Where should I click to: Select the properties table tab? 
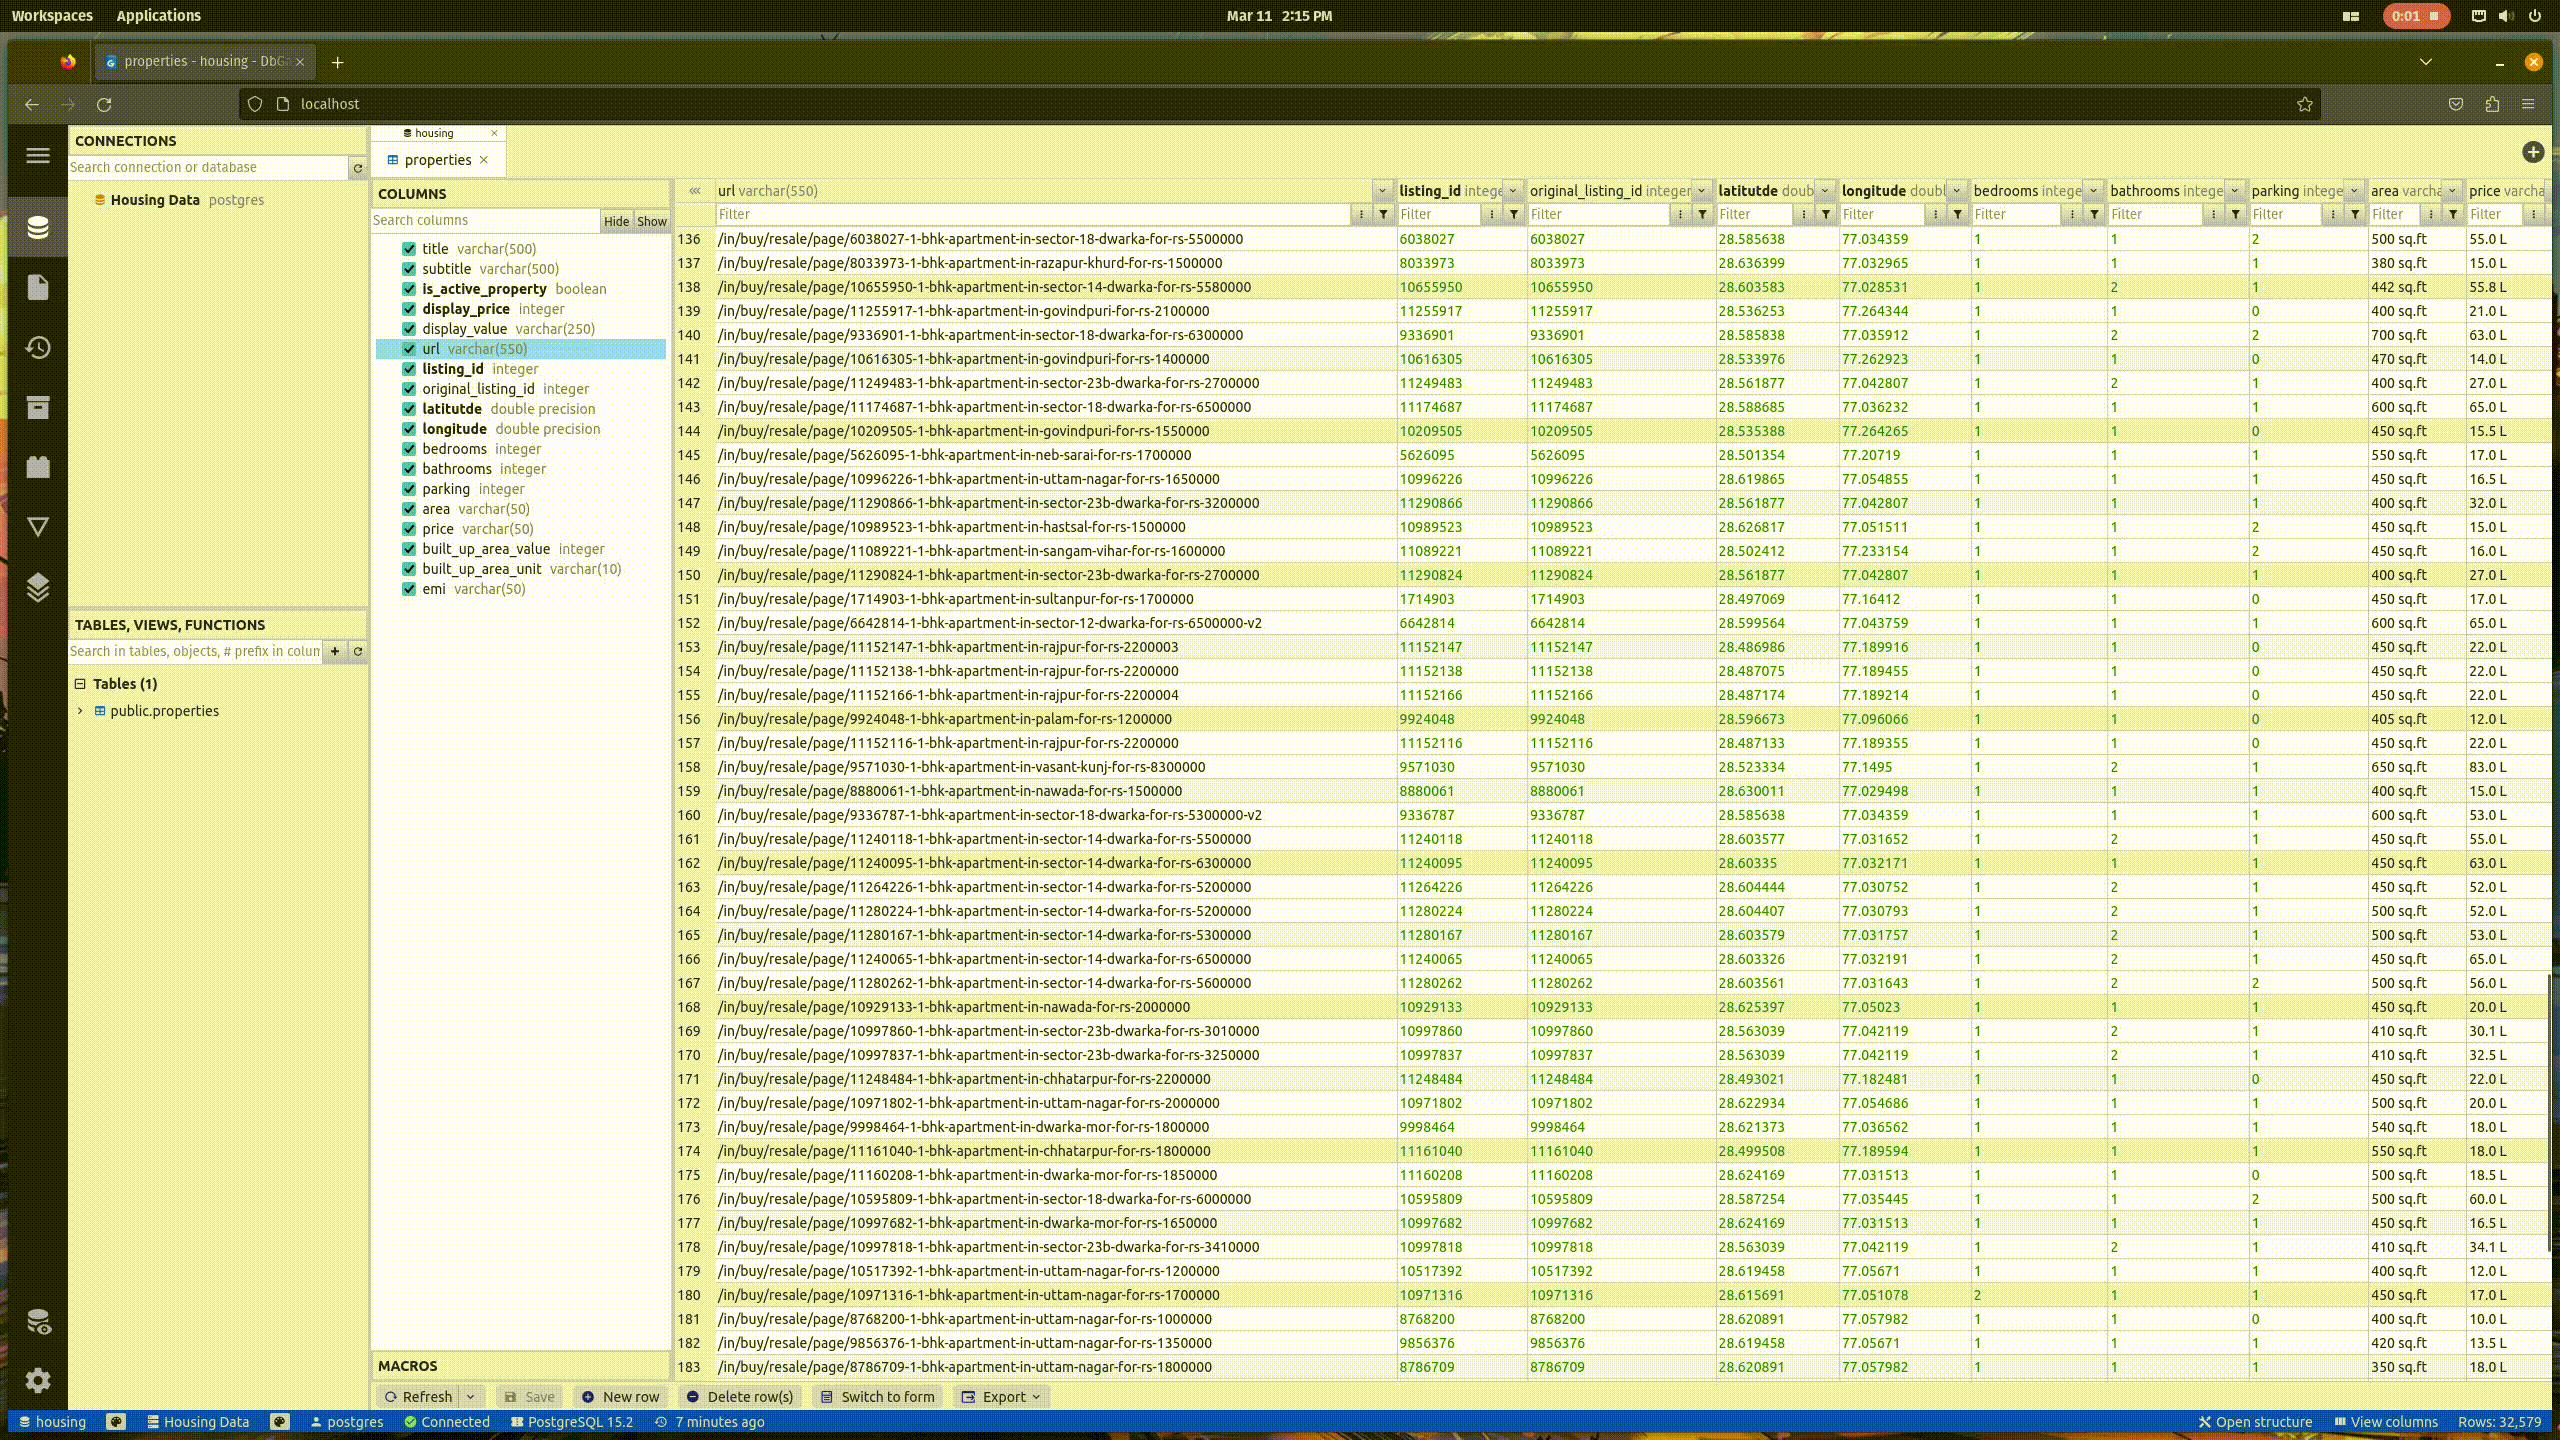[437, 160]
